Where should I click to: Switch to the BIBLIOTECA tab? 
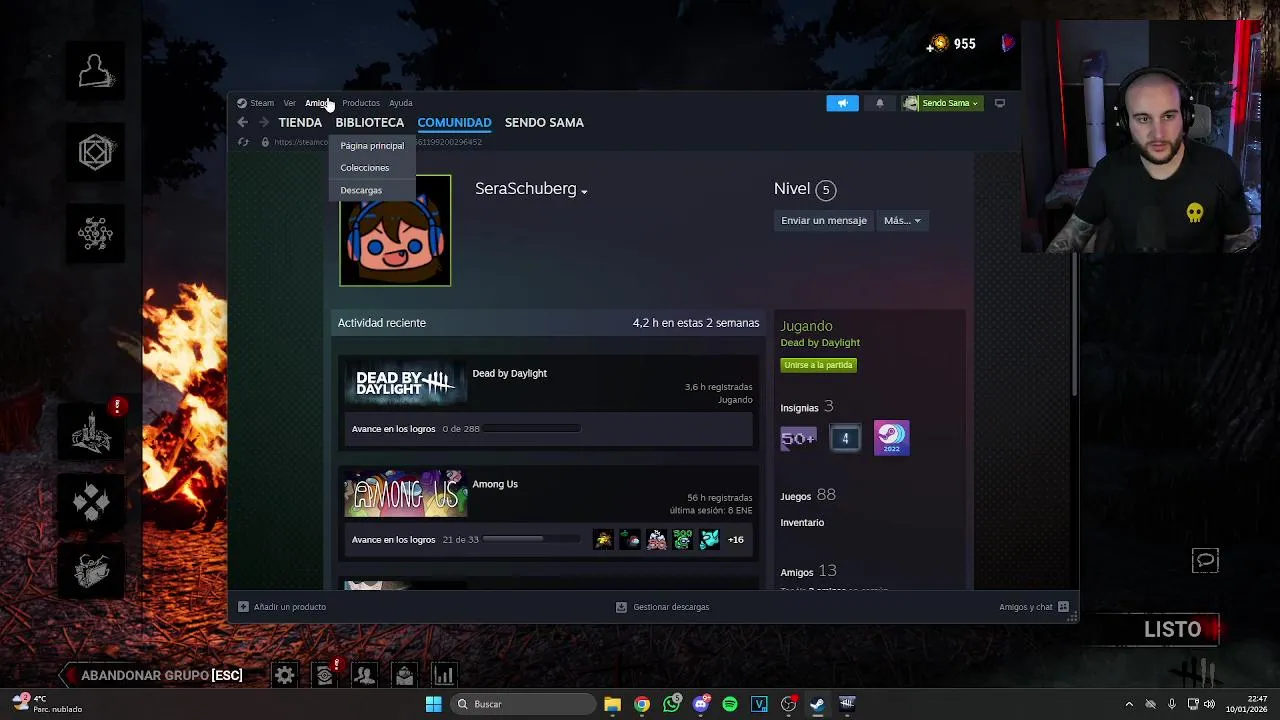click(x=370, y=123)
